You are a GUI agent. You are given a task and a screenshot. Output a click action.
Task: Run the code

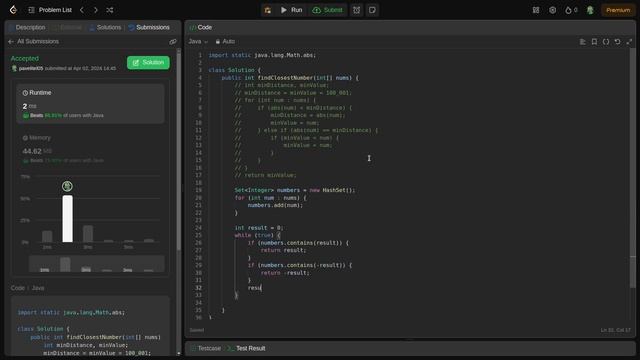pyautogui.click(x=291, y=10)
